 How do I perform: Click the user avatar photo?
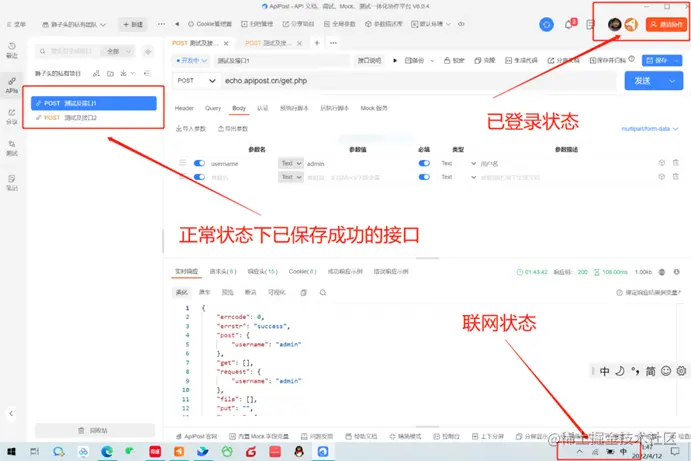[614, 24]
